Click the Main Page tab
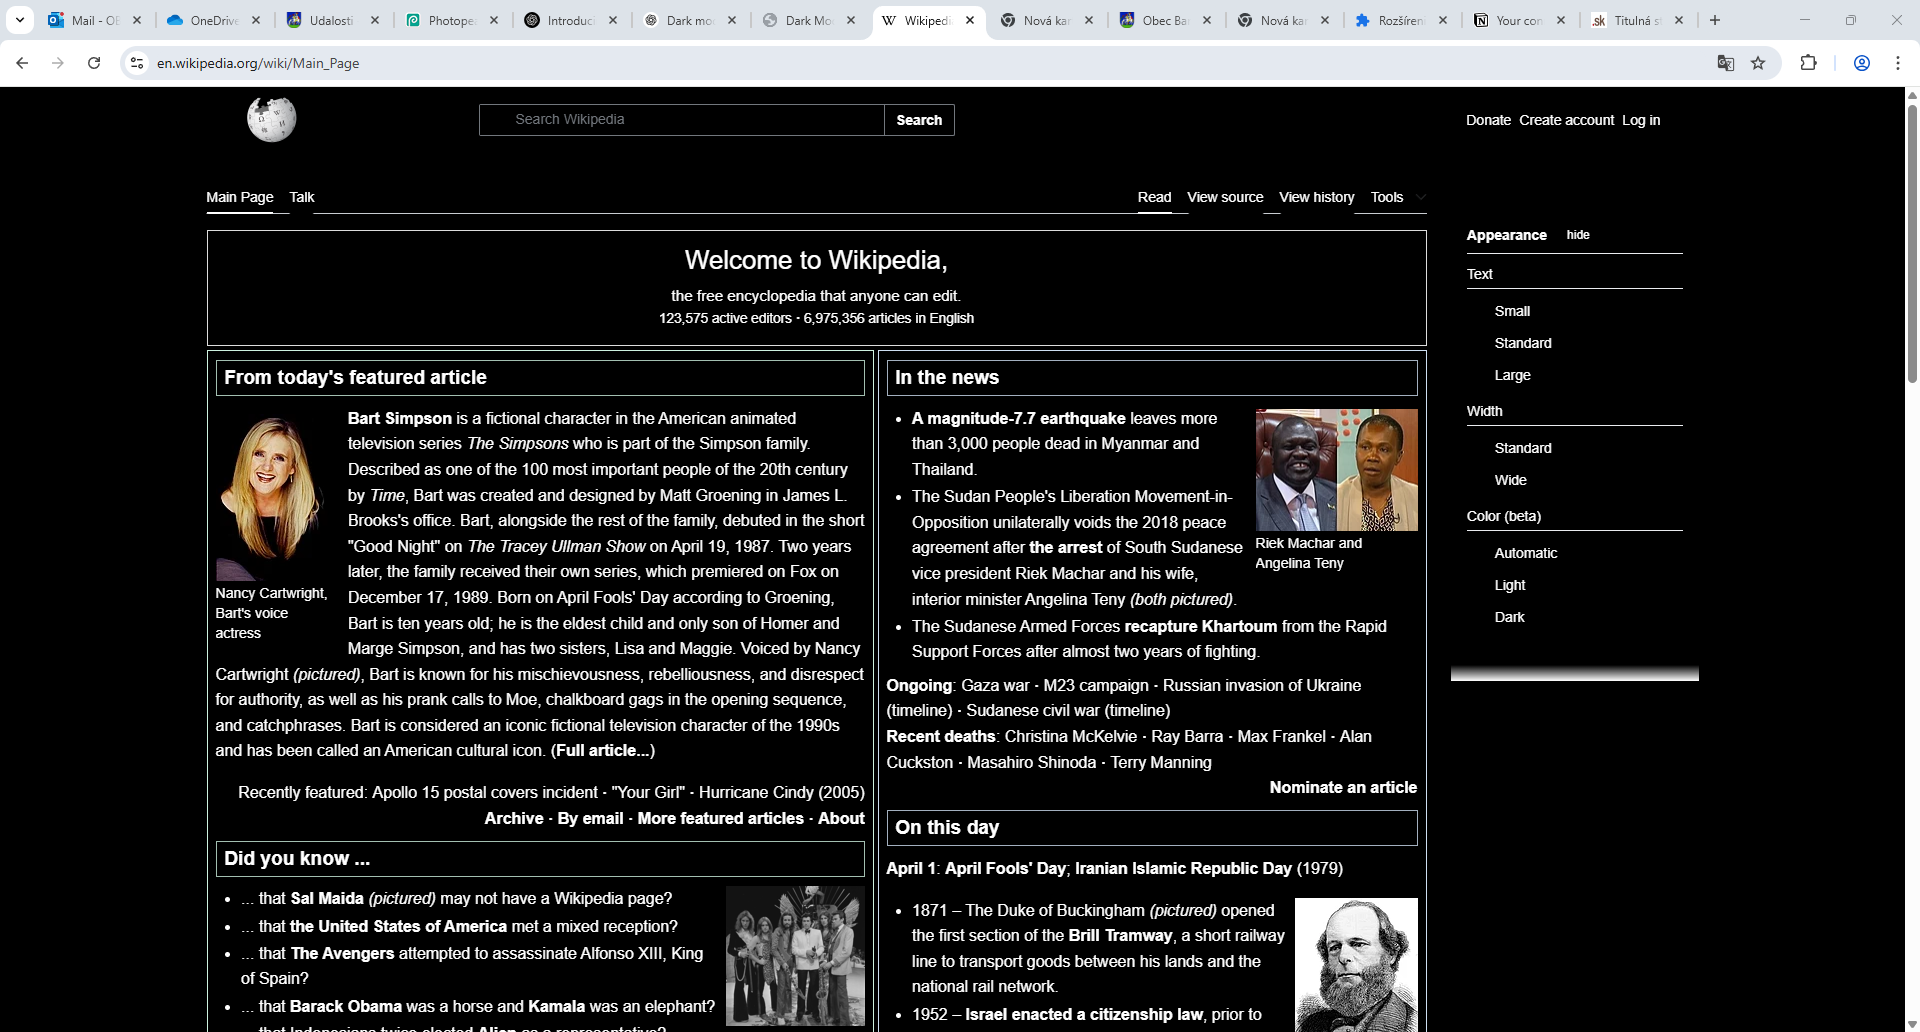 pyautogui.click(x=240, y=197)
